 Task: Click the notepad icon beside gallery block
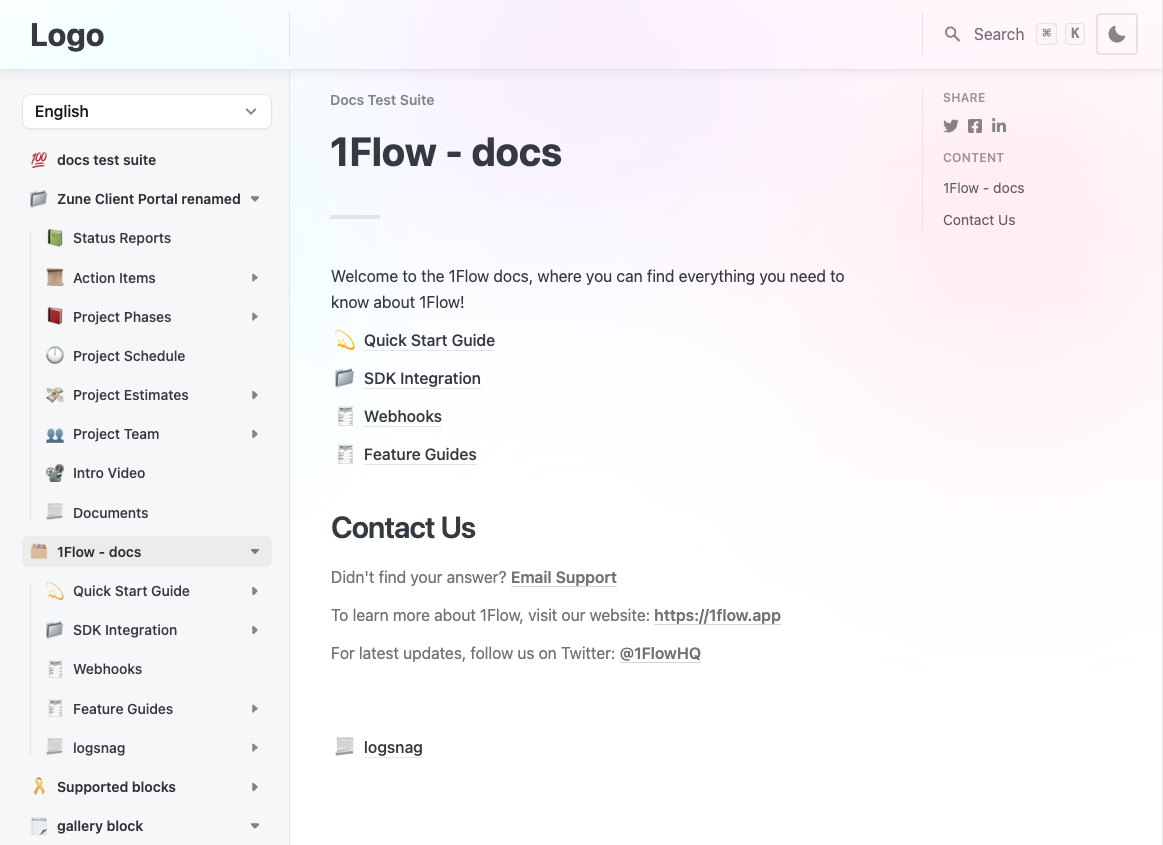39,826
